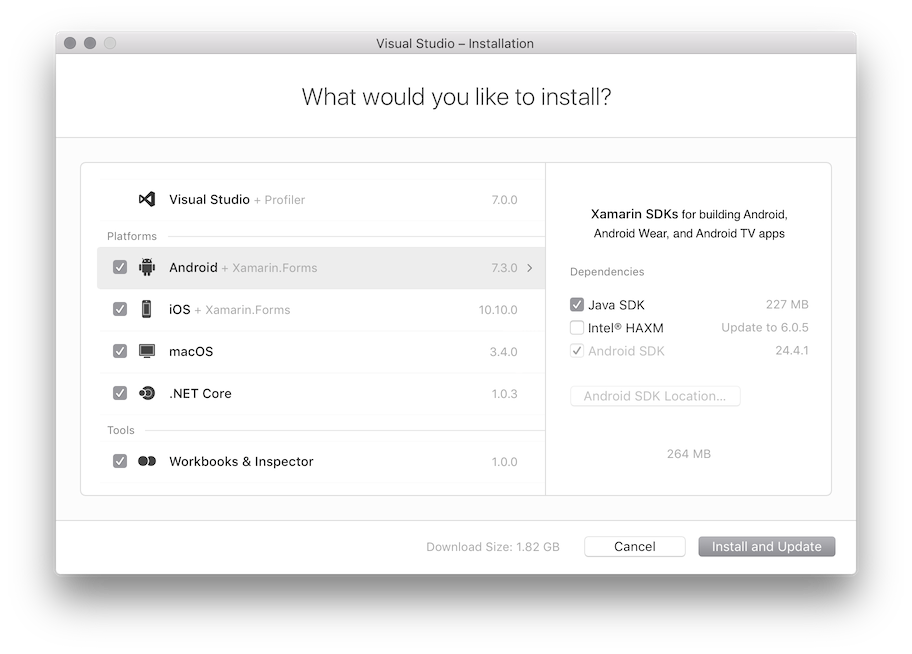Click the Platforms section header
This screenshot has height=654, width=912.
(x=132, y=236)
